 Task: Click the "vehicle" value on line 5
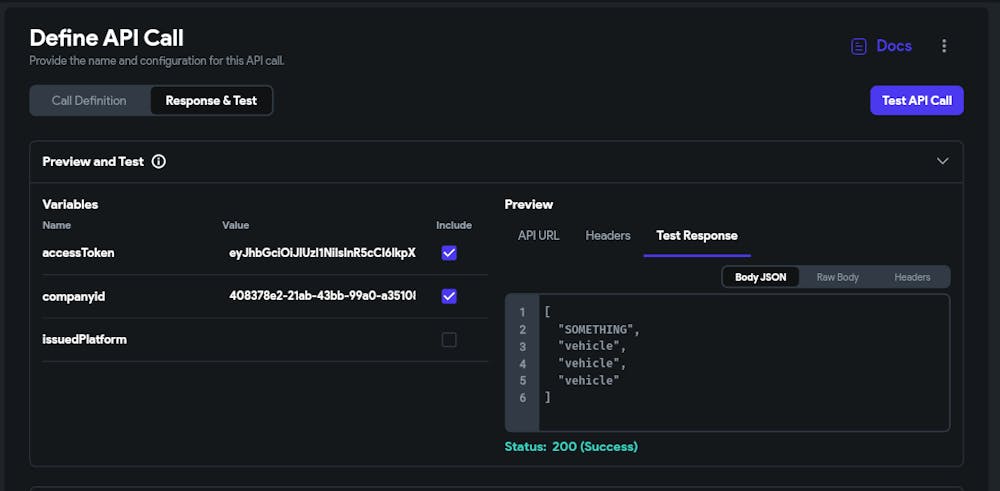[x=589, y=381]
